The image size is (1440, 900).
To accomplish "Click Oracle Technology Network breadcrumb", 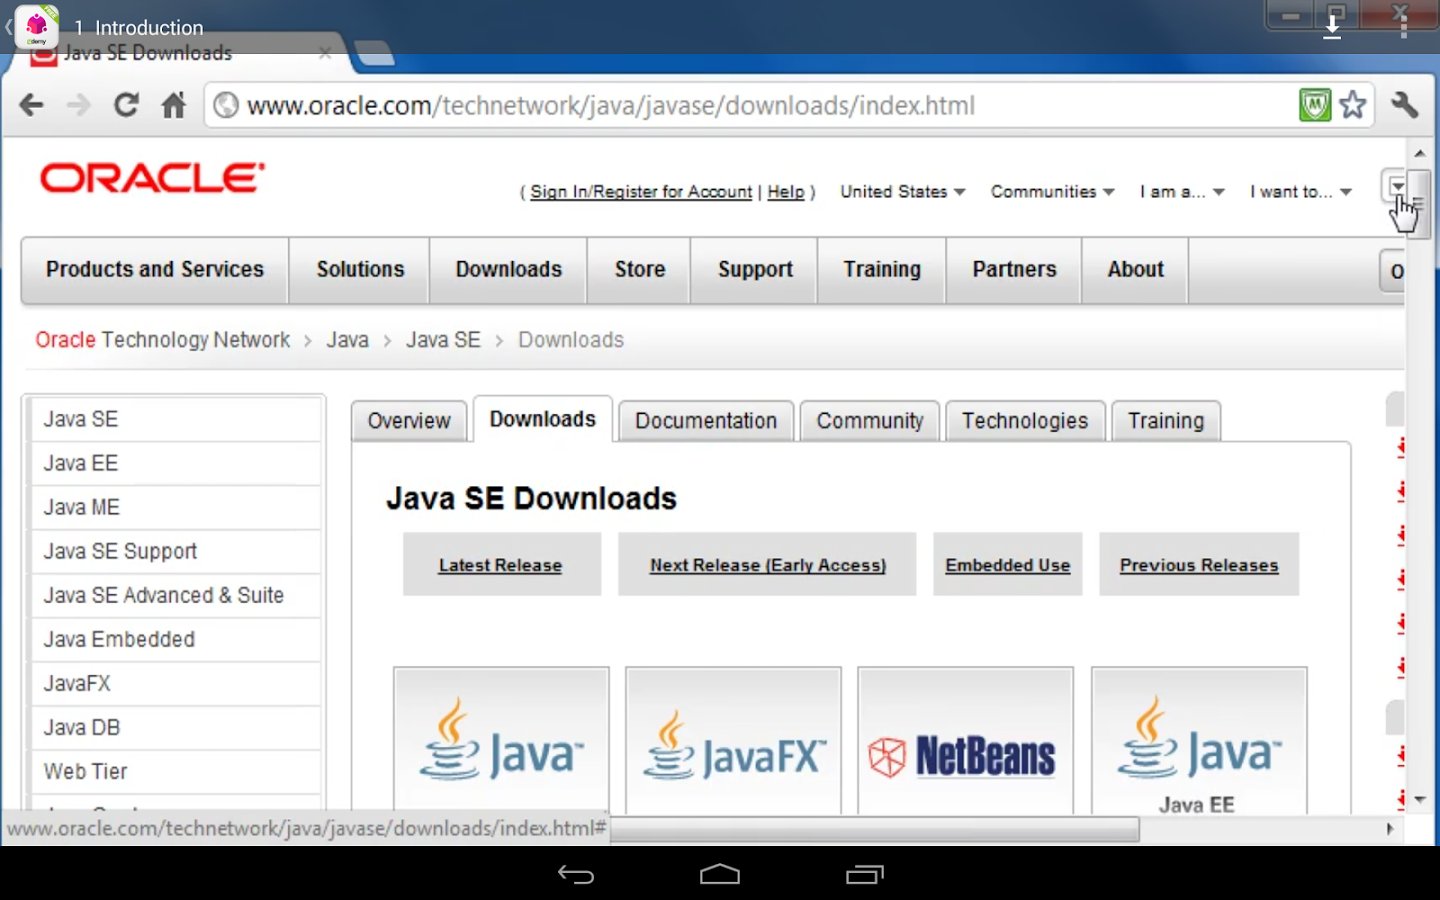I will [163, 340].
